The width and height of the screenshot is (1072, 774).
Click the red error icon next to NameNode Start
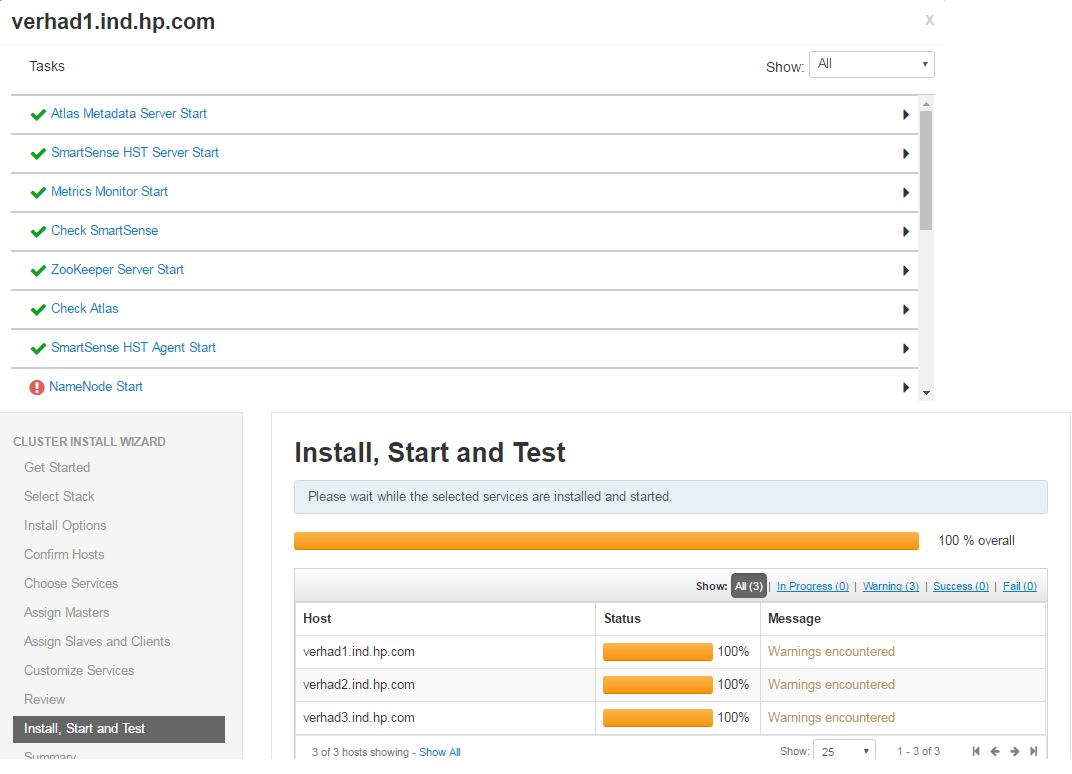click(x=38, y=386)
